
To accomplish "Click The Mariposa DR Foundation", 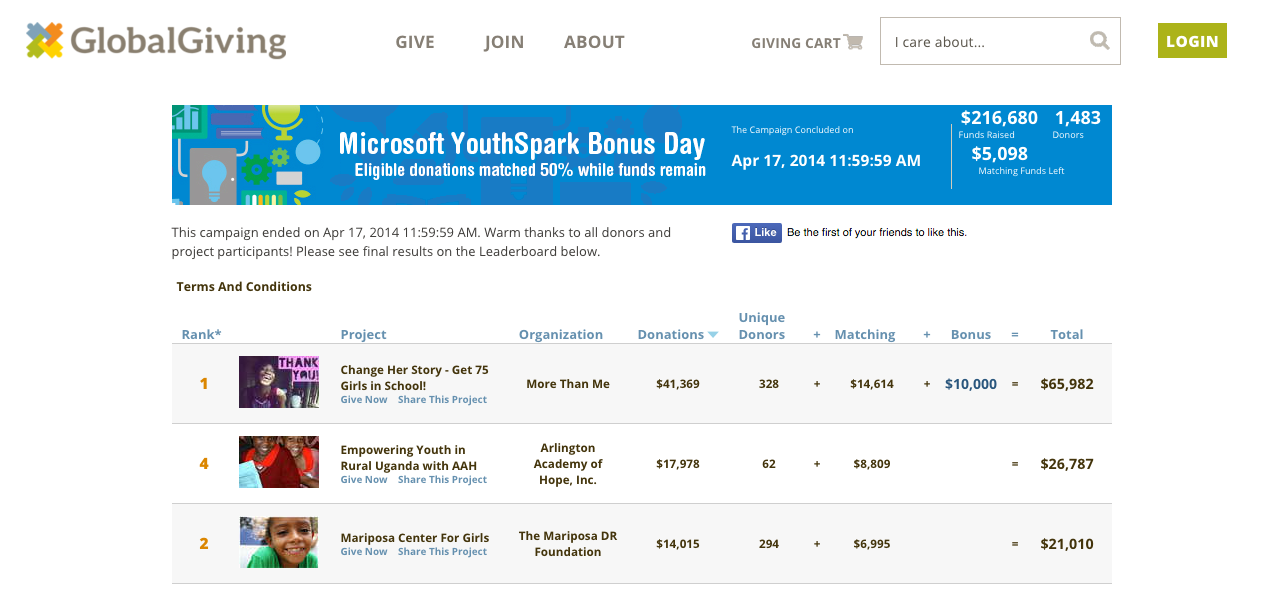I will pos(568,544).
